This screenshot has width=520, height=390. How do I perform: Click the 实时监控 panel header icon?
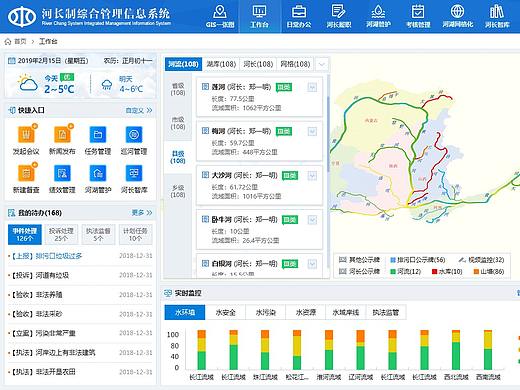(x=168, y=293)
